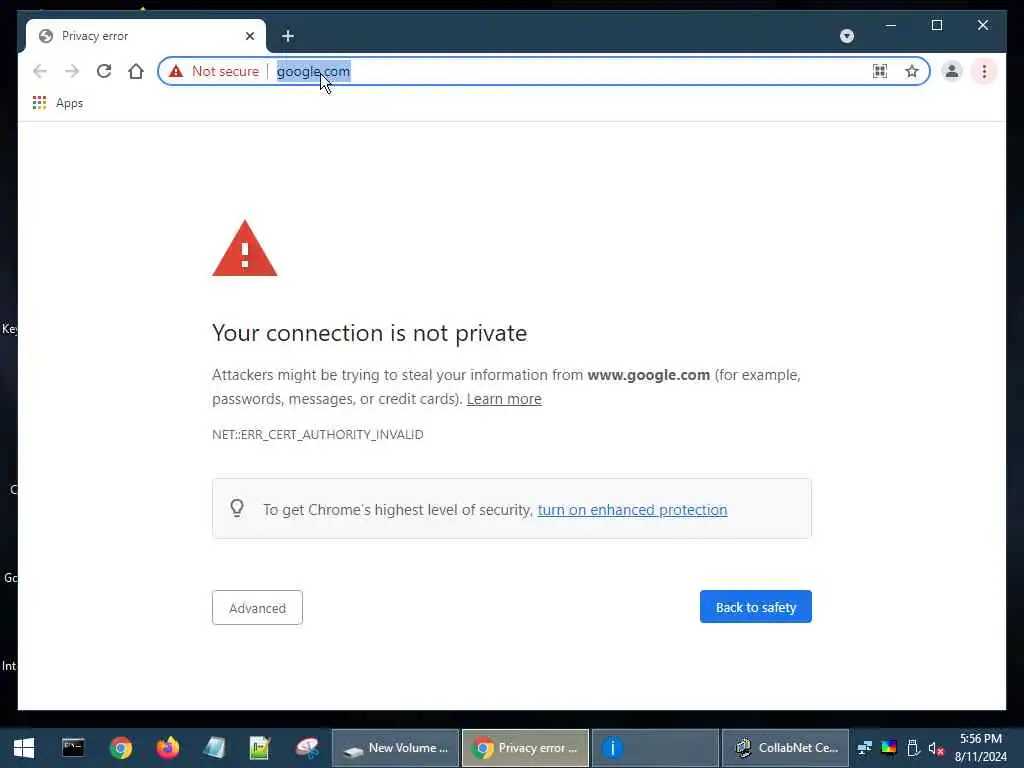Click the NET::ERR_CERT_AUTHORITY_INVALID error code
The image size is (1024, 768).
pos(317,435)
